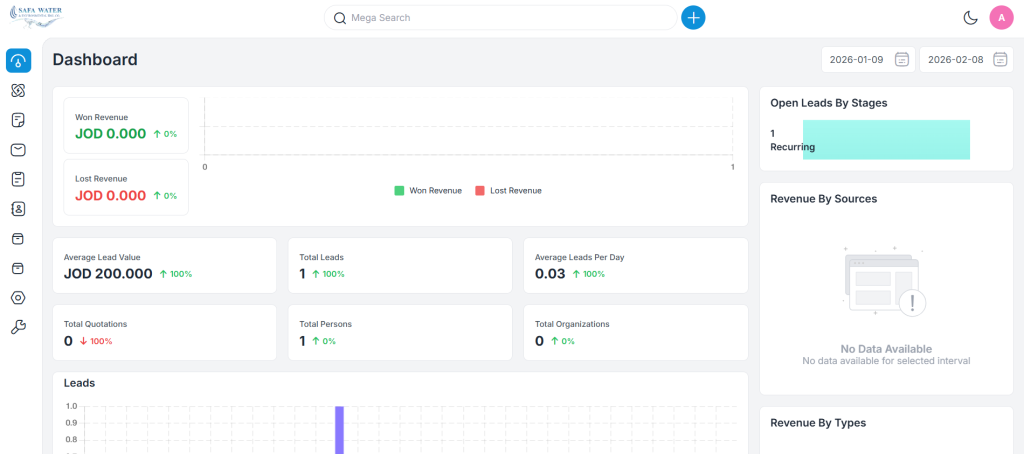The width and height of the screenshot is (1024, 454).
Task: Open the Mail envelope icon in sidebar
Action: tap(18, 150)
